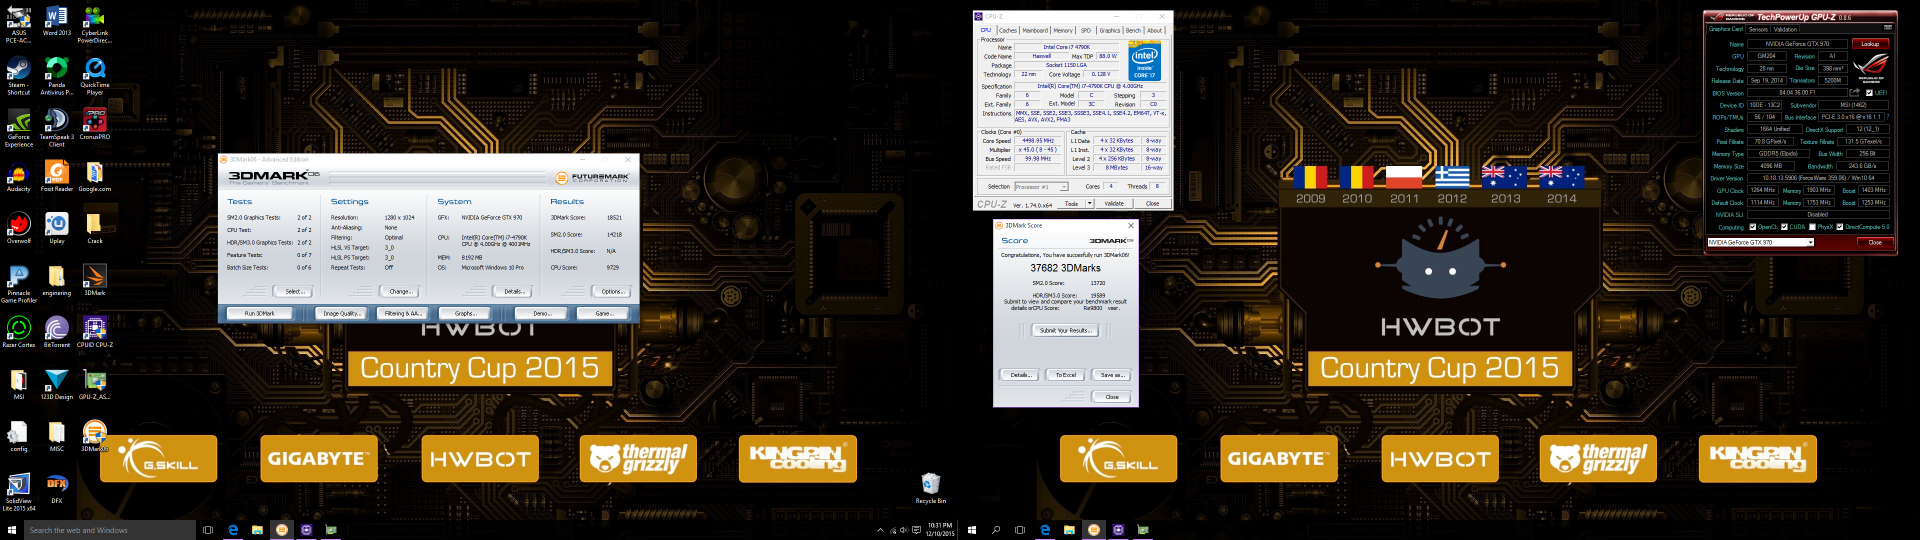Image resolution: width=1920 pixels, height=540 pixels.
Task: Toggle the PhysX checkbox in GPU-Z
Action: (x=1812, y=227)
